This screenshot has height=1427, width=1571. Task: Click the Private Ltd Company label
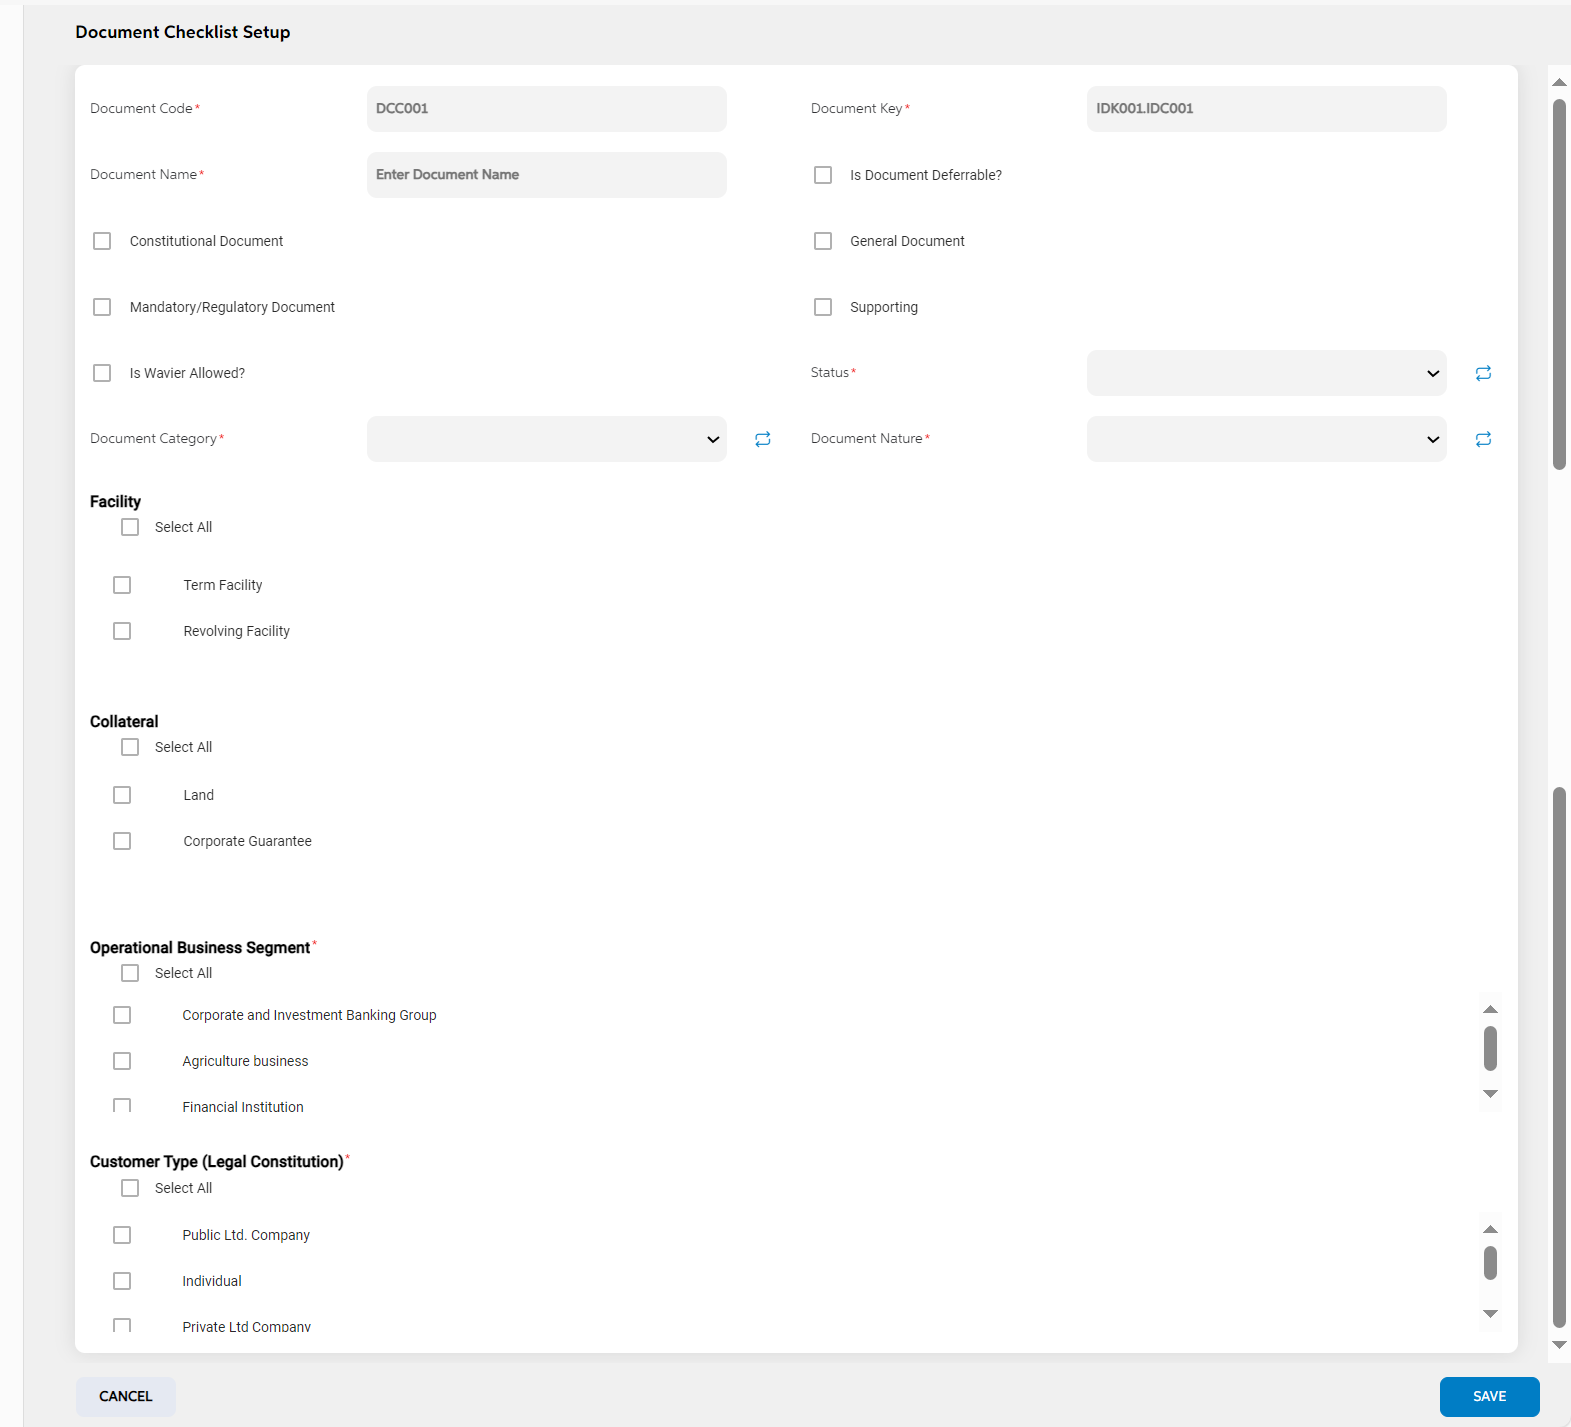click(x=246, y=1327)
